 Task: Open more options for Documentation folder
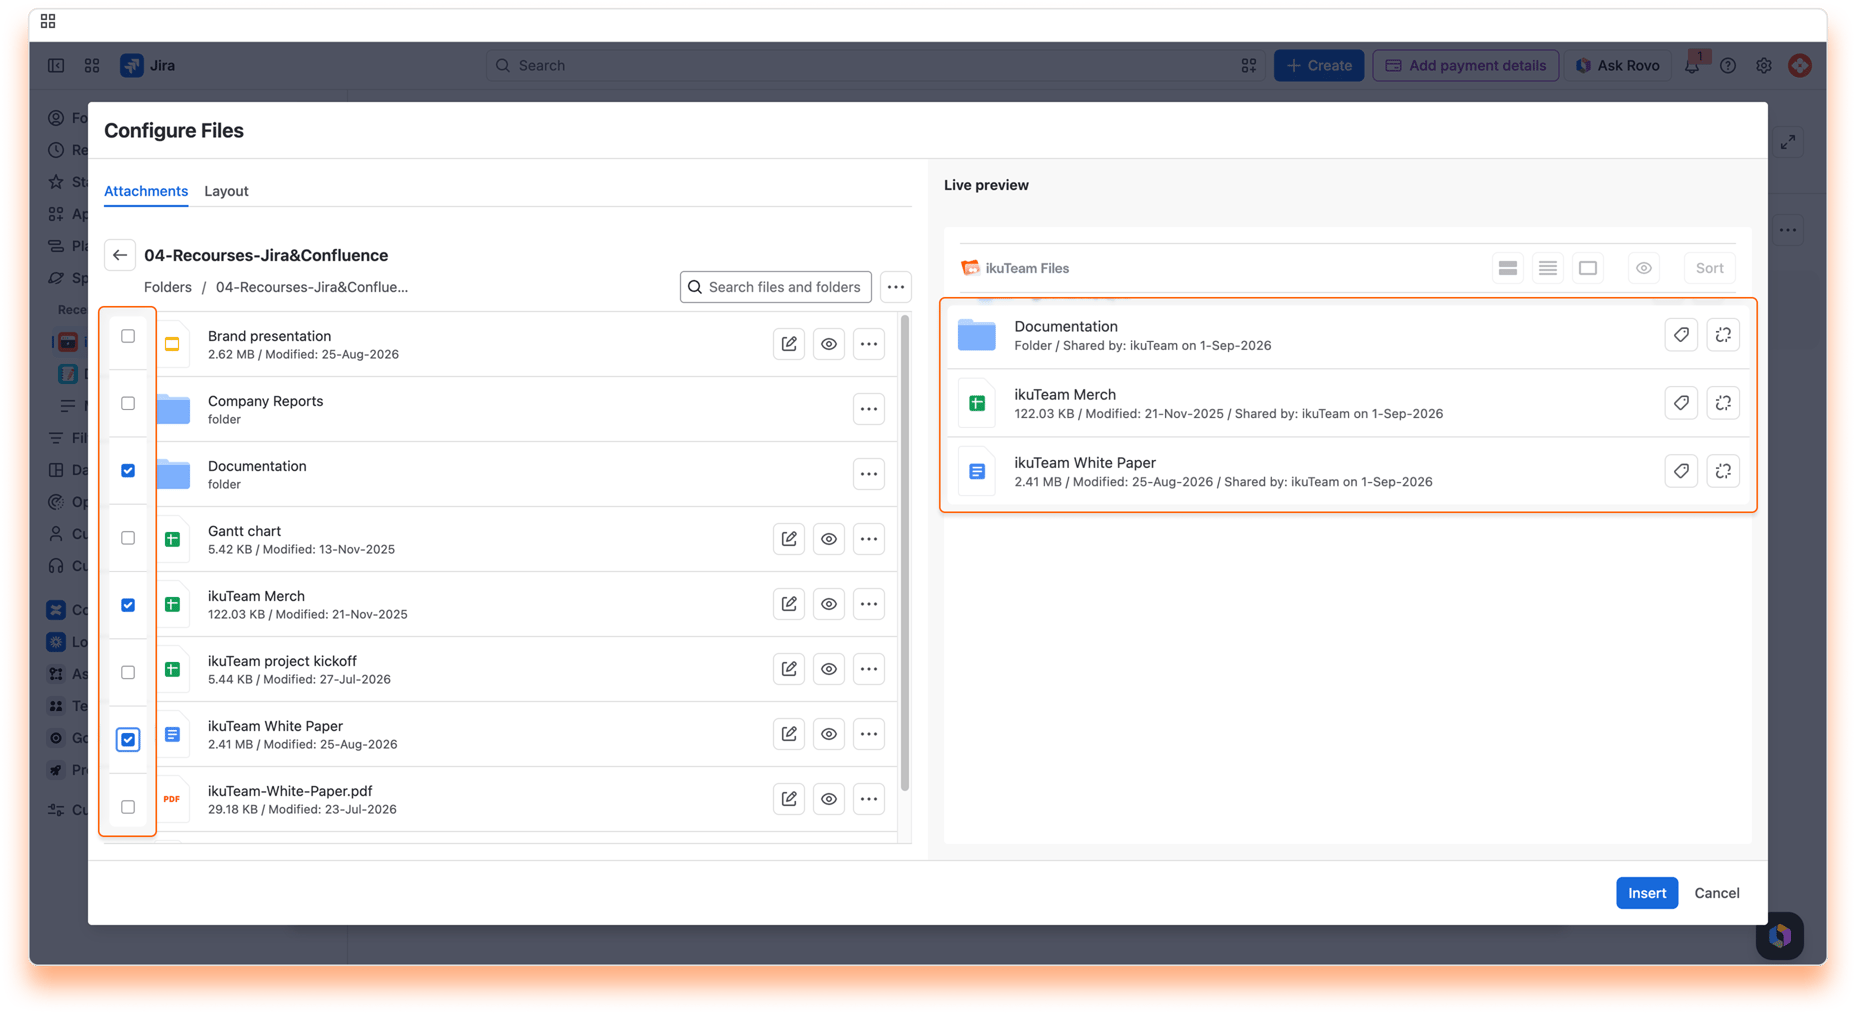click(869, 474)
